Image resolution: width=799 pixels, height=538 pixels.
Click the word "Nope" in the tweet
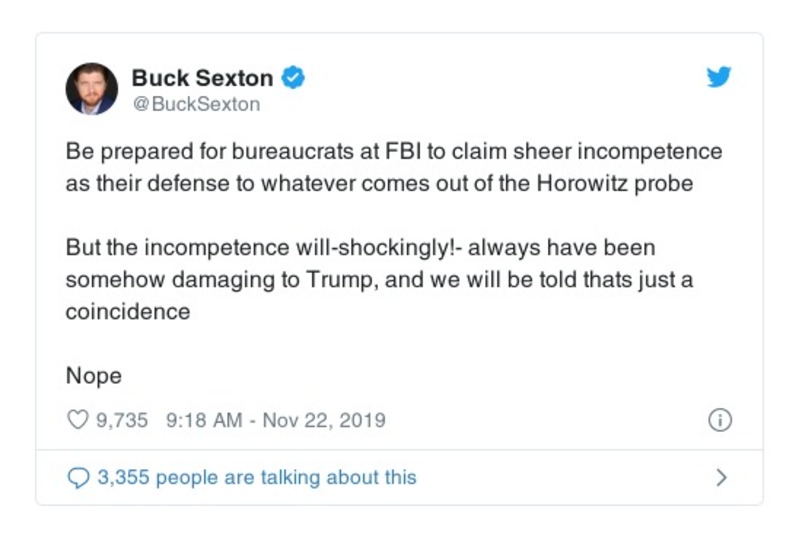pyautogui.click(x=93, y=376)
